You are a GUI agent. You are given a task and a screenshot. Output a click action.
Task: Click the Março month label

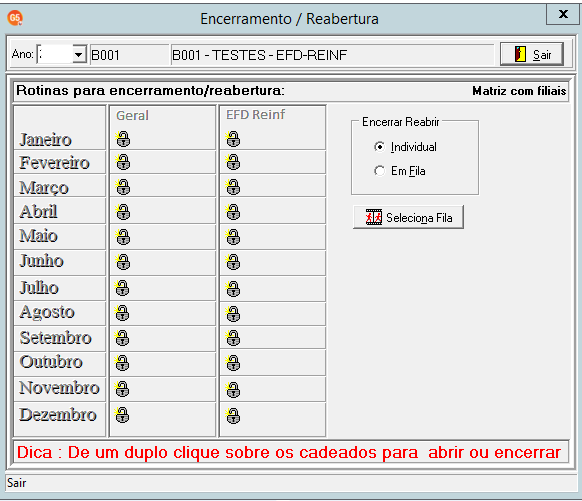point(44,188)
